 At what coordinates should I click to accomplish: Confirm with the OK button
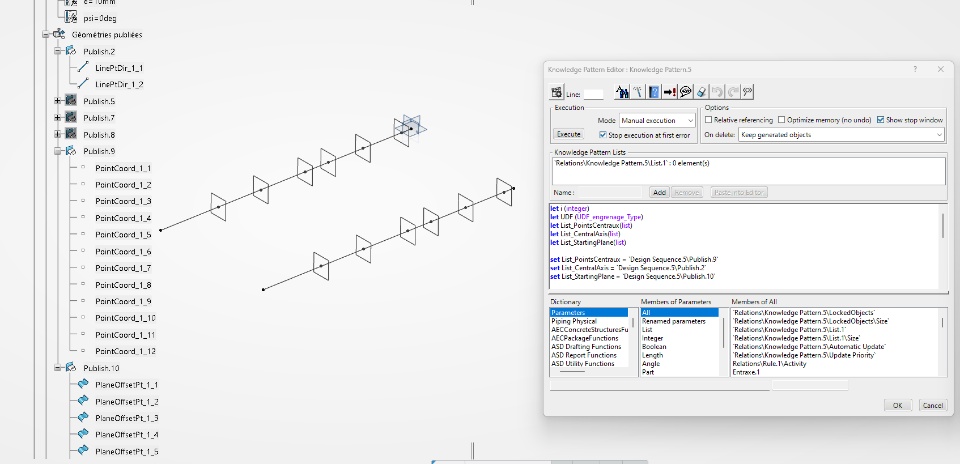tap(898, 405)
